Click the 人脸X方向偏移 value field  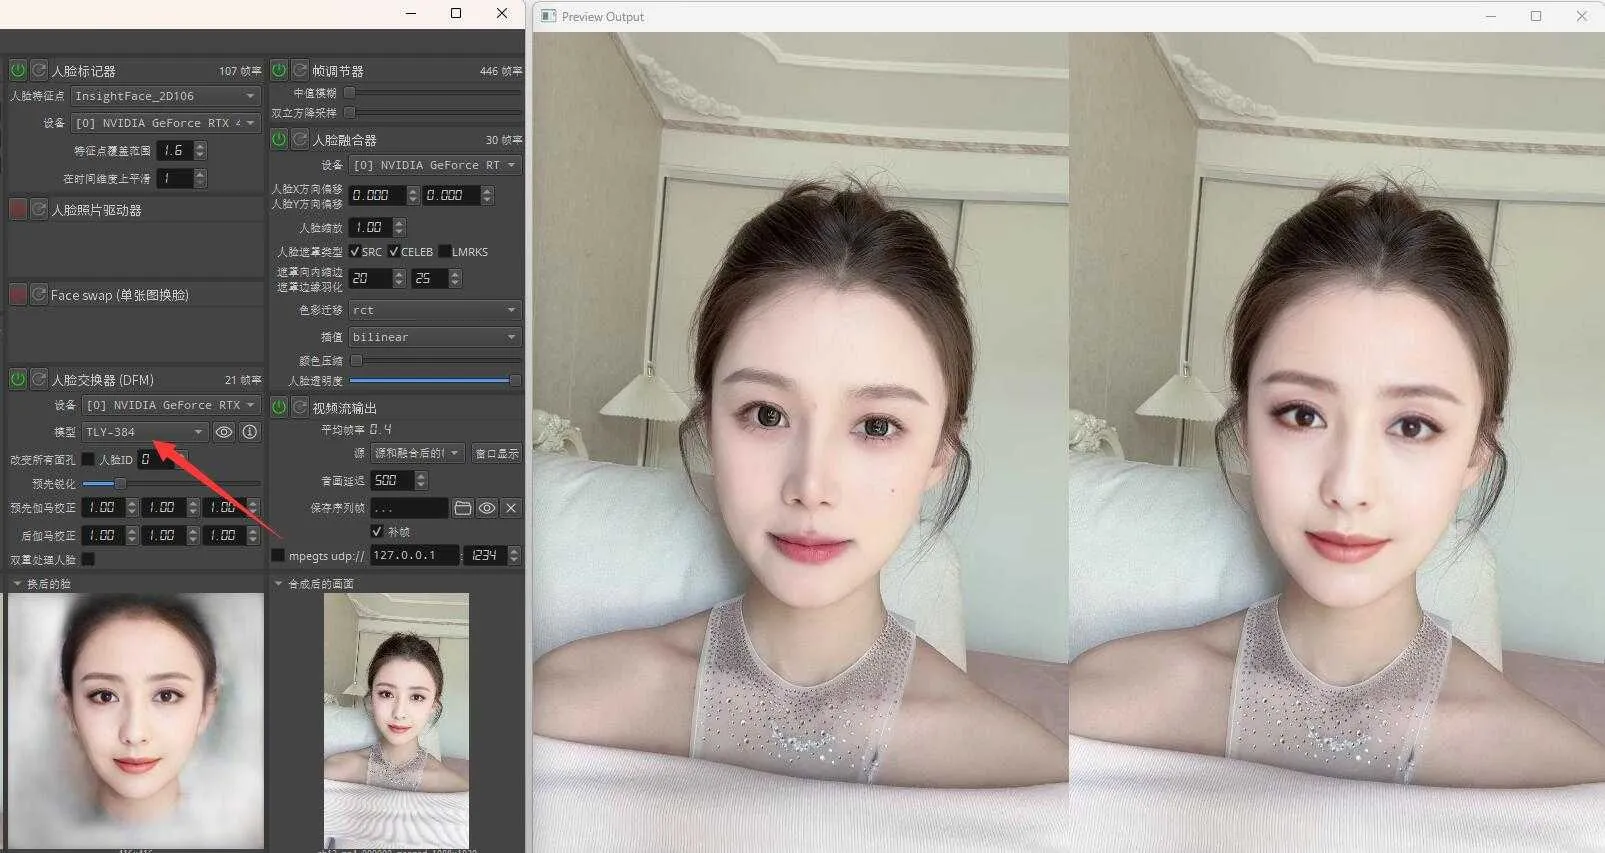click(378, 195)
